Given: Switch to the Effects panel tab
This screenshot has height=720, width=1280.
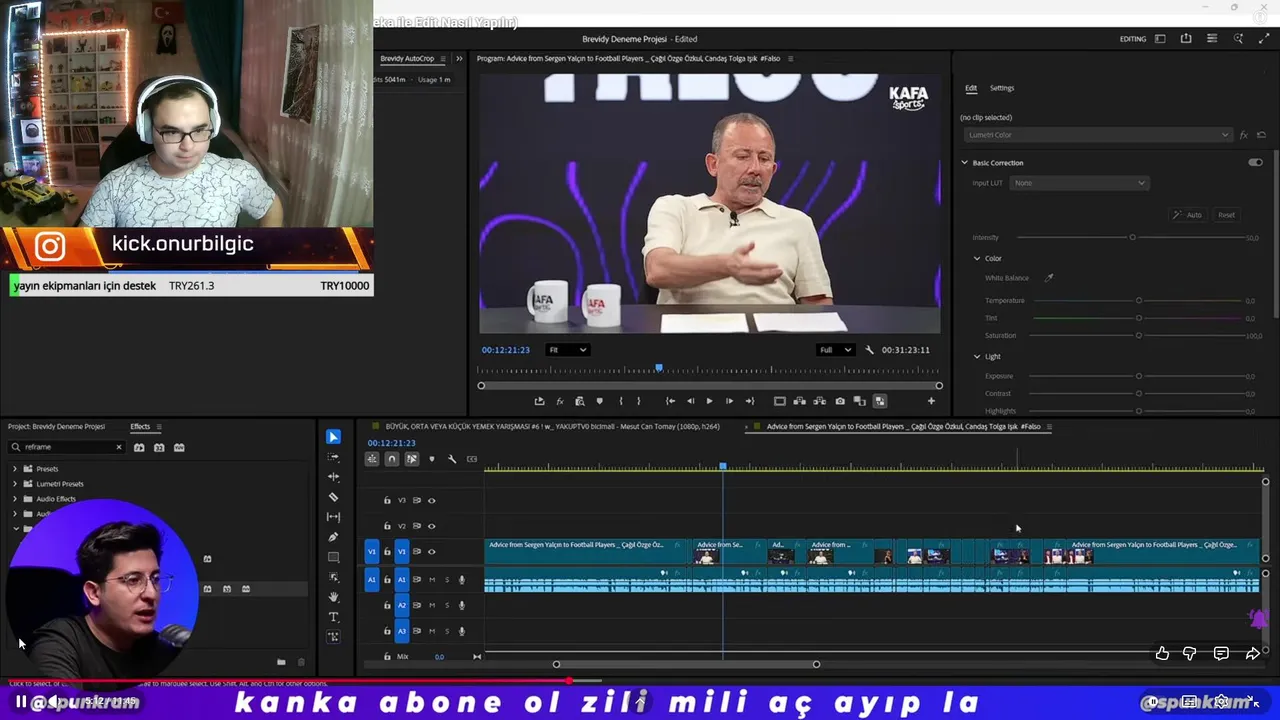Looking at the screenshot, I should coord(140,427).
